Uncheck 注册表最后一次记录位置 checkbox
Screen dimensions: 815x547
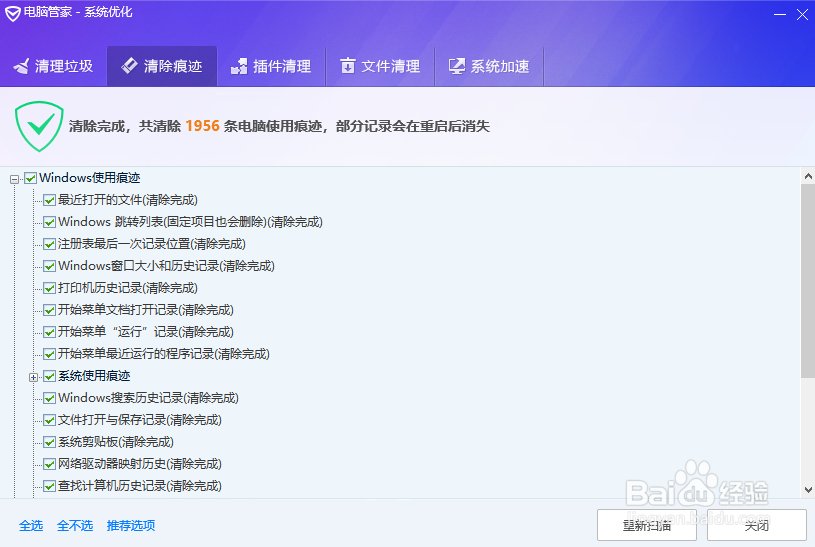(49, 244)
